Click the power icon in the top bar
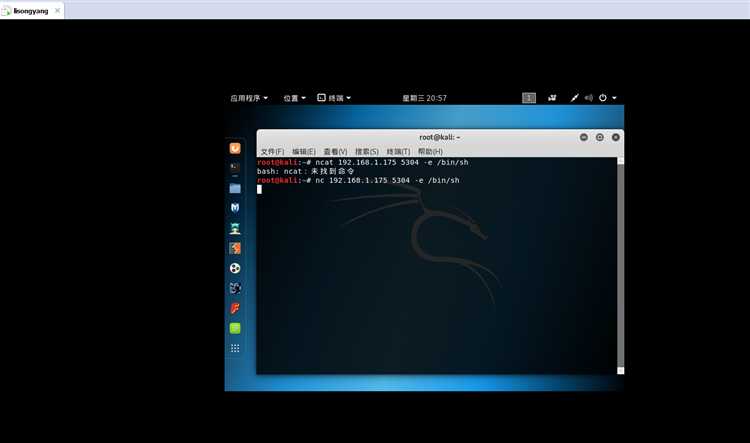 point(603,98)
